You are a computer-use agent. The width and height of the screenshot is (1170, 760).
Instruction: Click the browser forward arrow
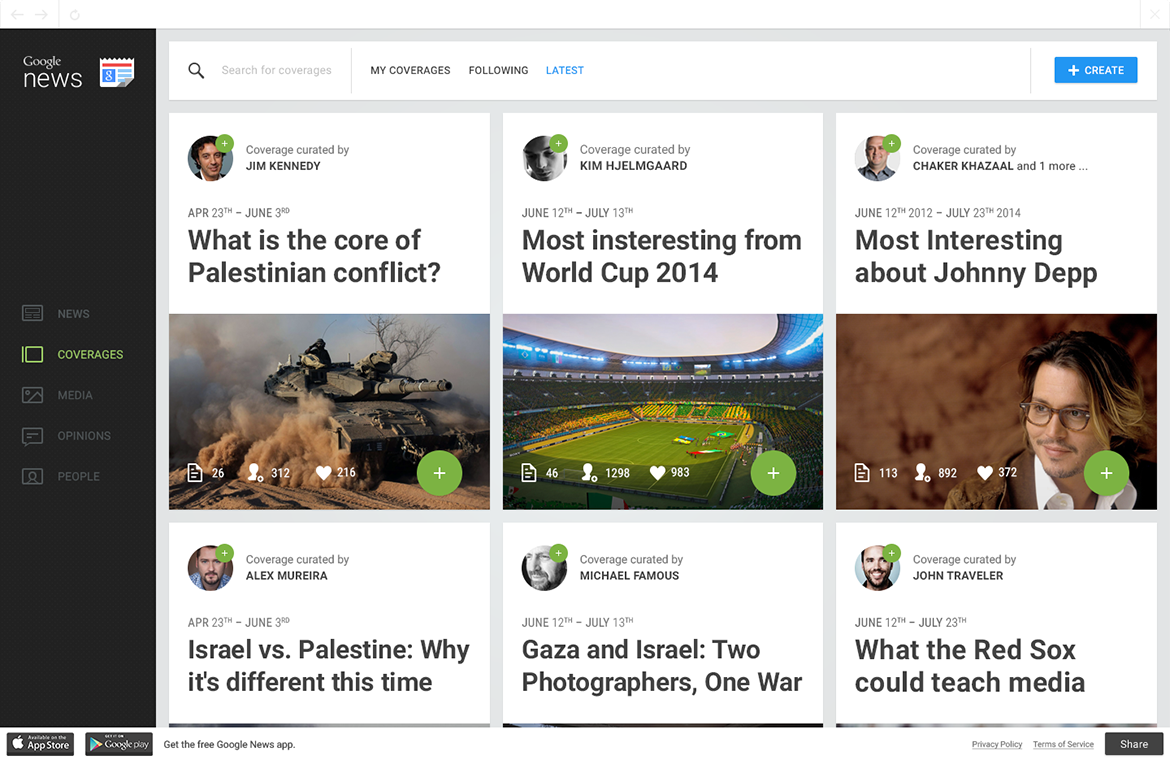click(42, 14)
